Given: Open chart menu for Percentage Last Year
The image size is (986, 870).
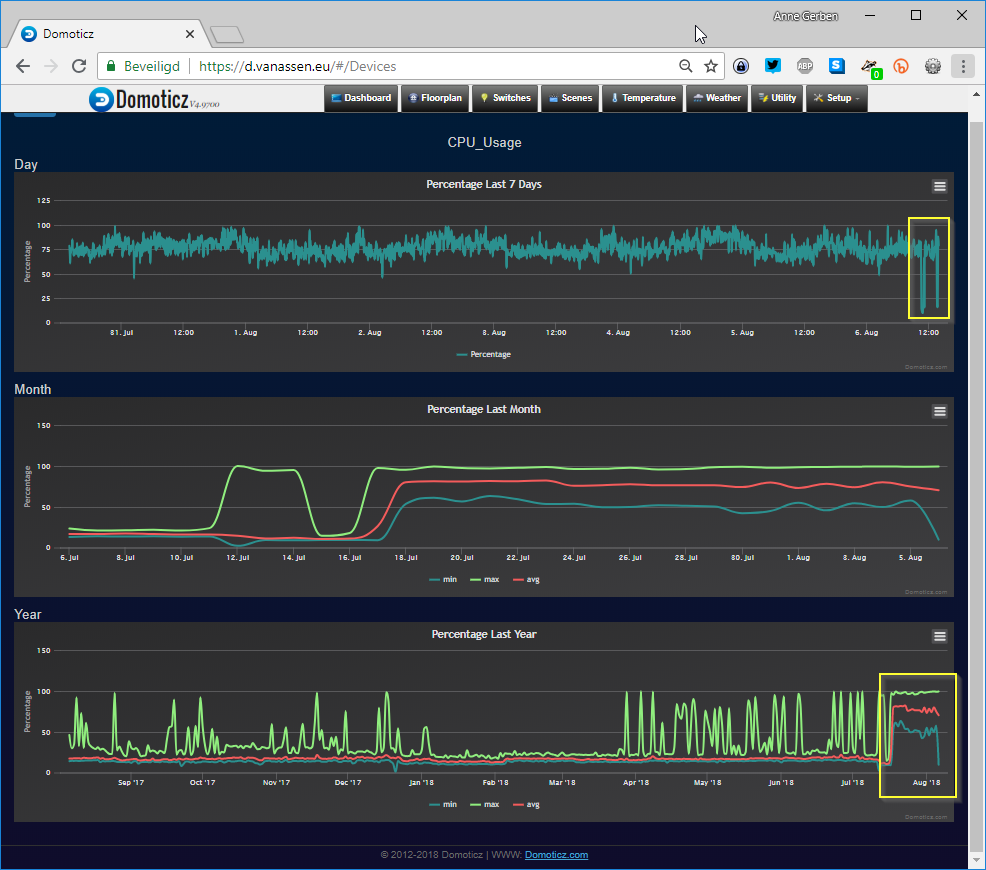Looking at the screenshot, I should tap(939, 636).
